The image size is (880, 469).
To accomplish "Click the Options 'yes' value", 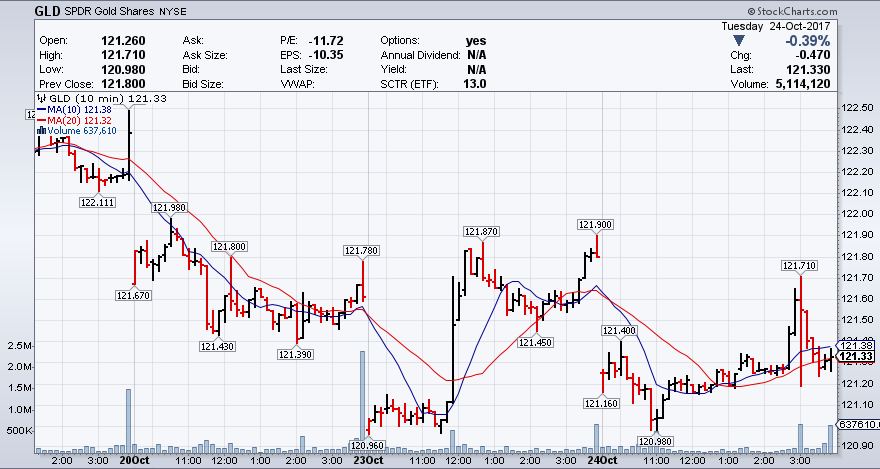I will tap(476, 40).
